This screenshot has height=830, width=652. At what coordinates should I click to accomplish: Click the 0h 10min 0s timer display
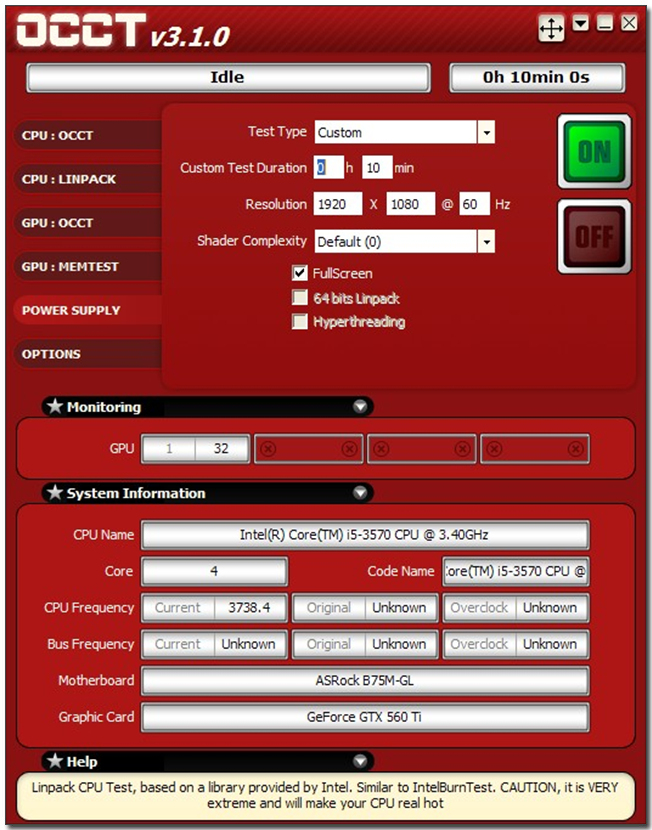tap(537, 77)
